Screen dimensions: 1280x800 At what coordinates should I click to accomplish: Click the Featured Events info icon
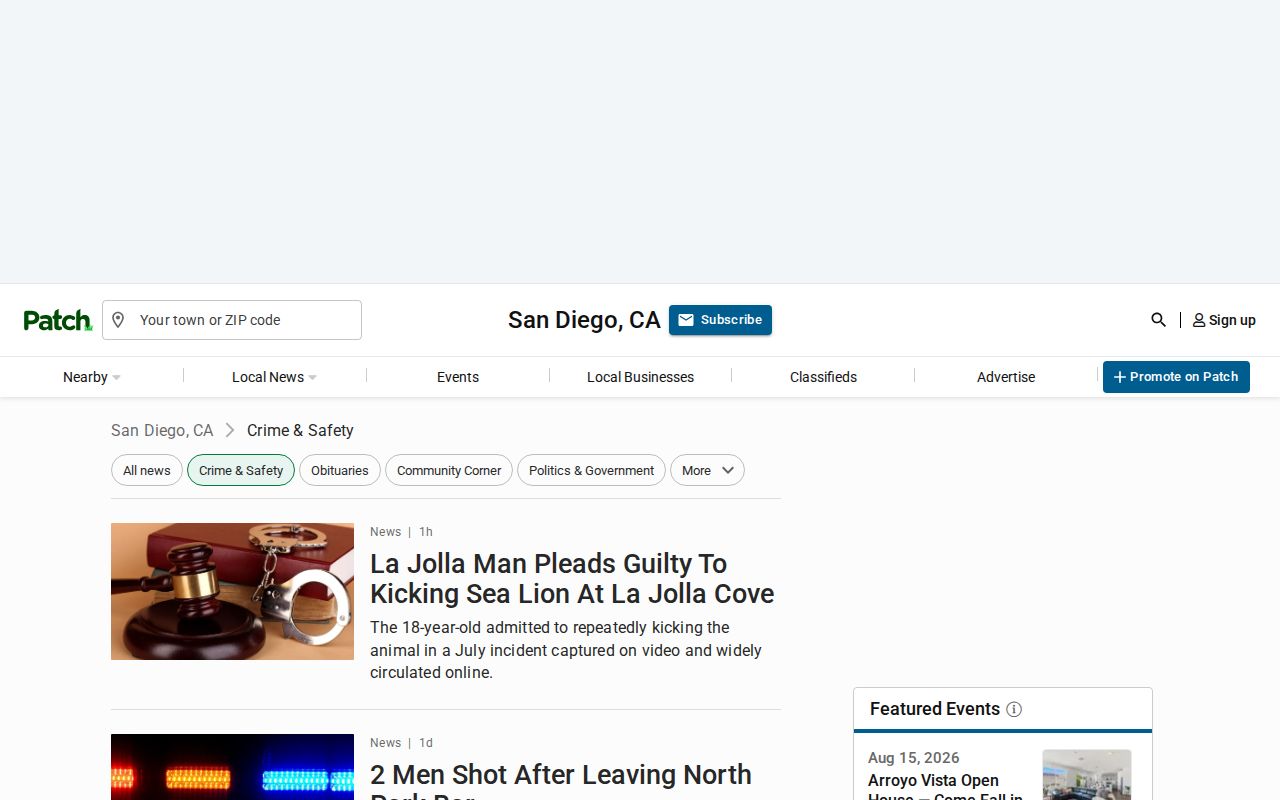(1014, 709)
